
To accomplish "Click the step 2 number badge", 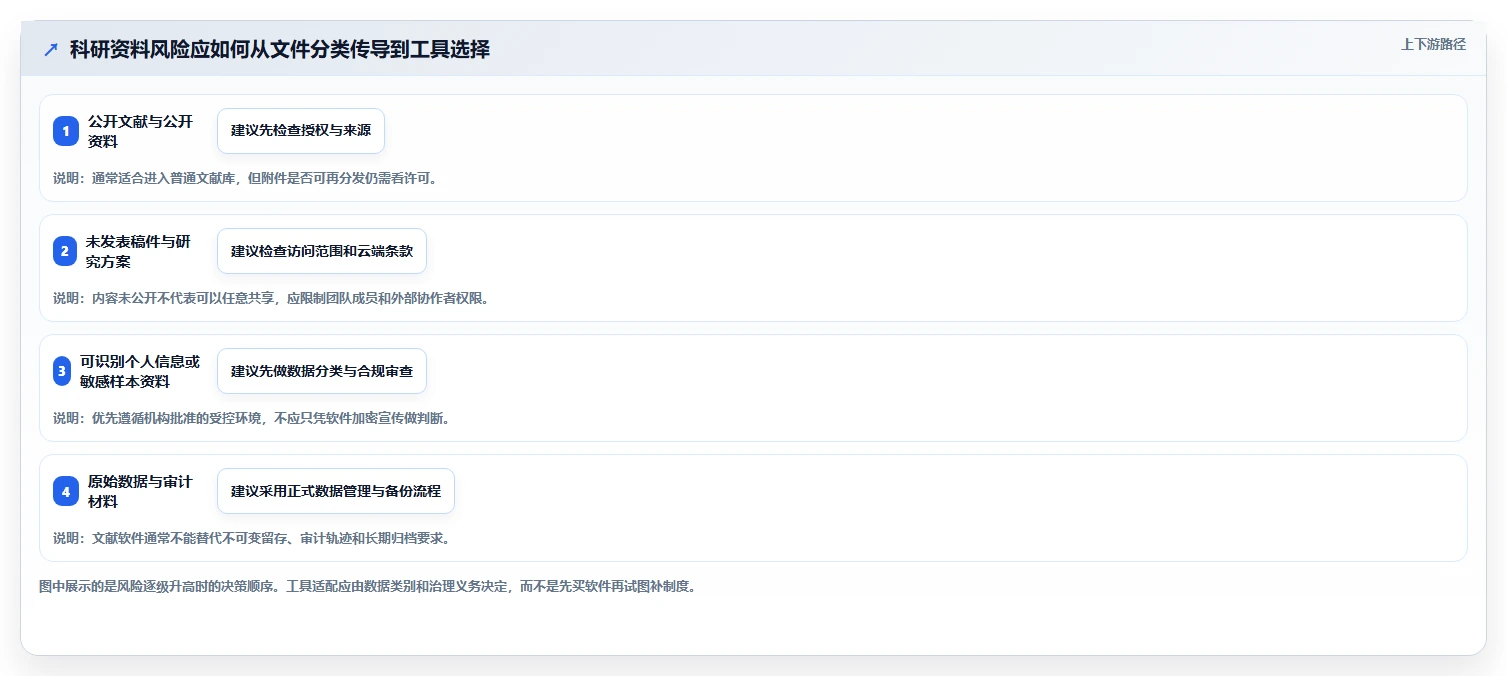I will tap(64, 251).
